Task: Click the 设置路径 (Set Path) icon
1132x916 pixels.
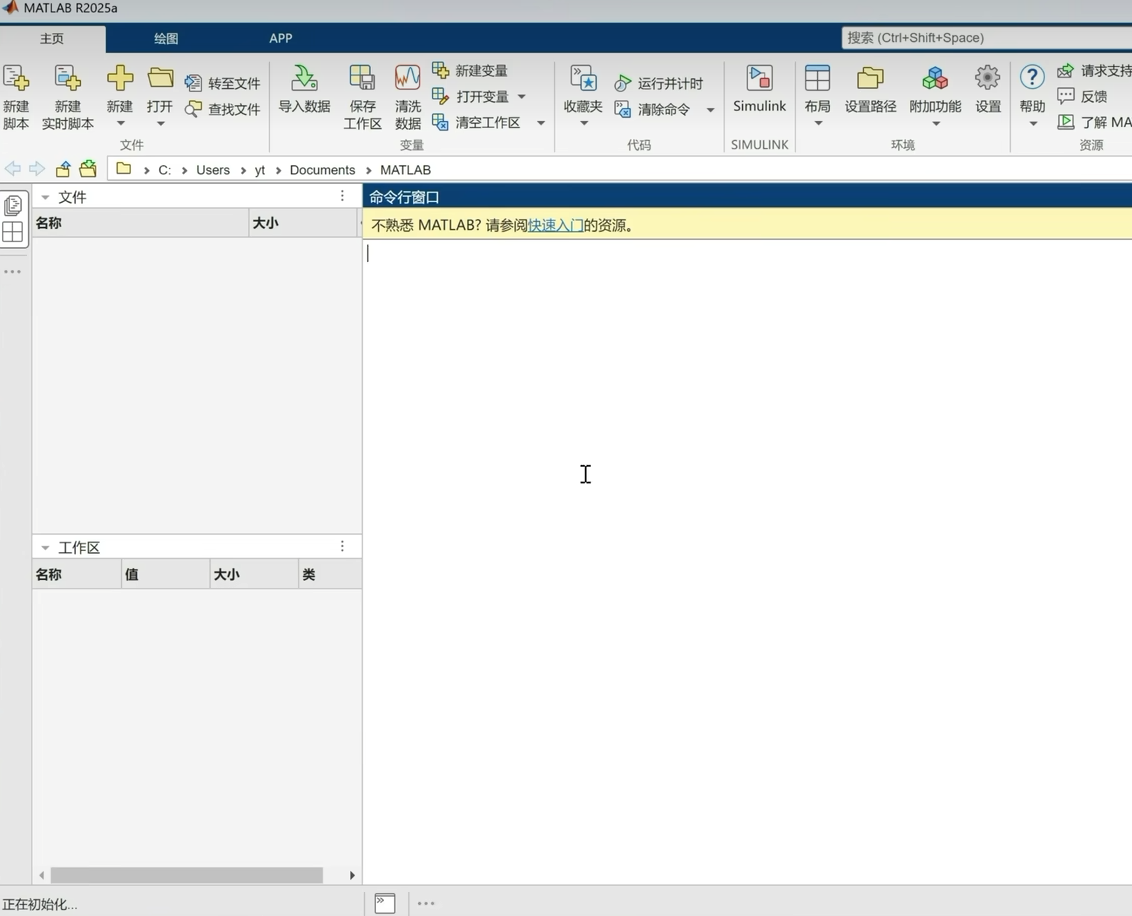Action: pos(870,78)
